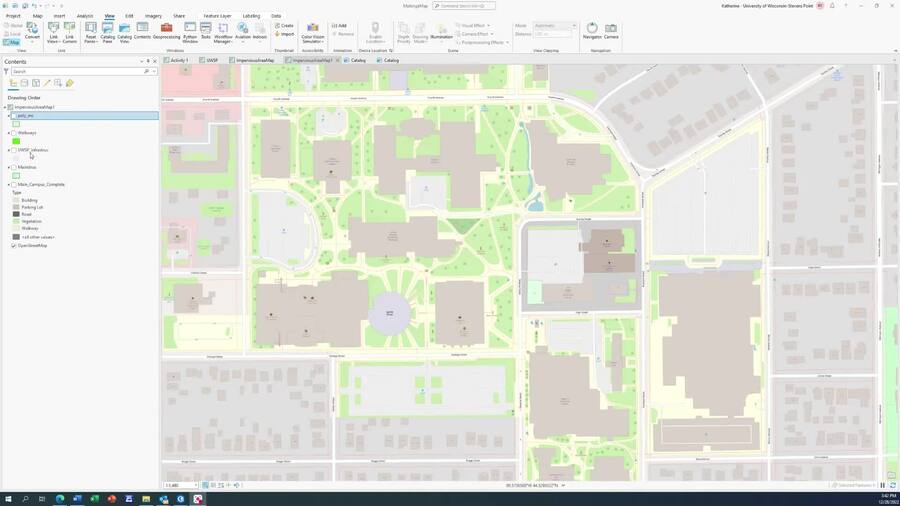900x506 pixels.
Task: Click the Vegetation legend swatch
Action: point(16,221)
